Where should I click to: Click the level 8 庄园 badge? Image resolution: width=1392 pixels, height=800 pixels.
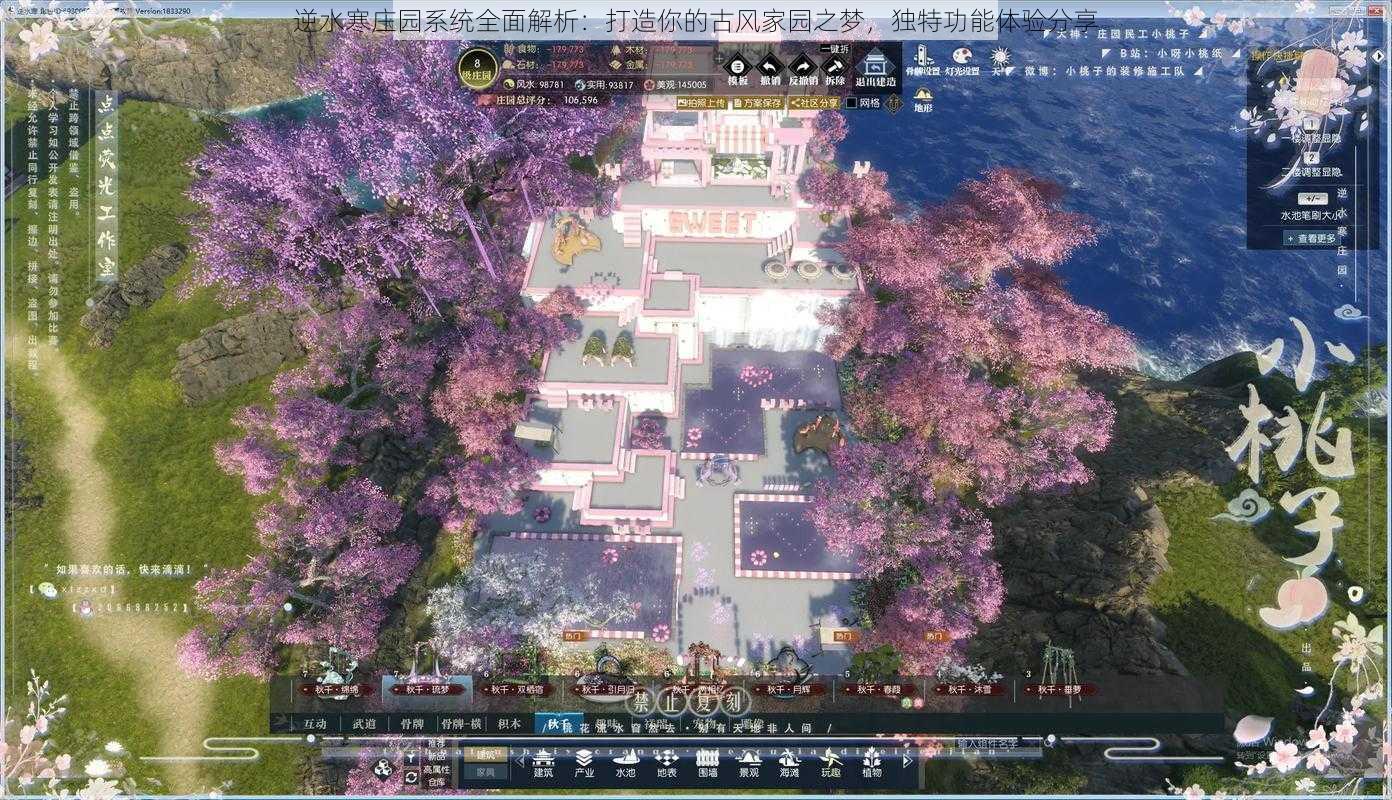(477, 67)
